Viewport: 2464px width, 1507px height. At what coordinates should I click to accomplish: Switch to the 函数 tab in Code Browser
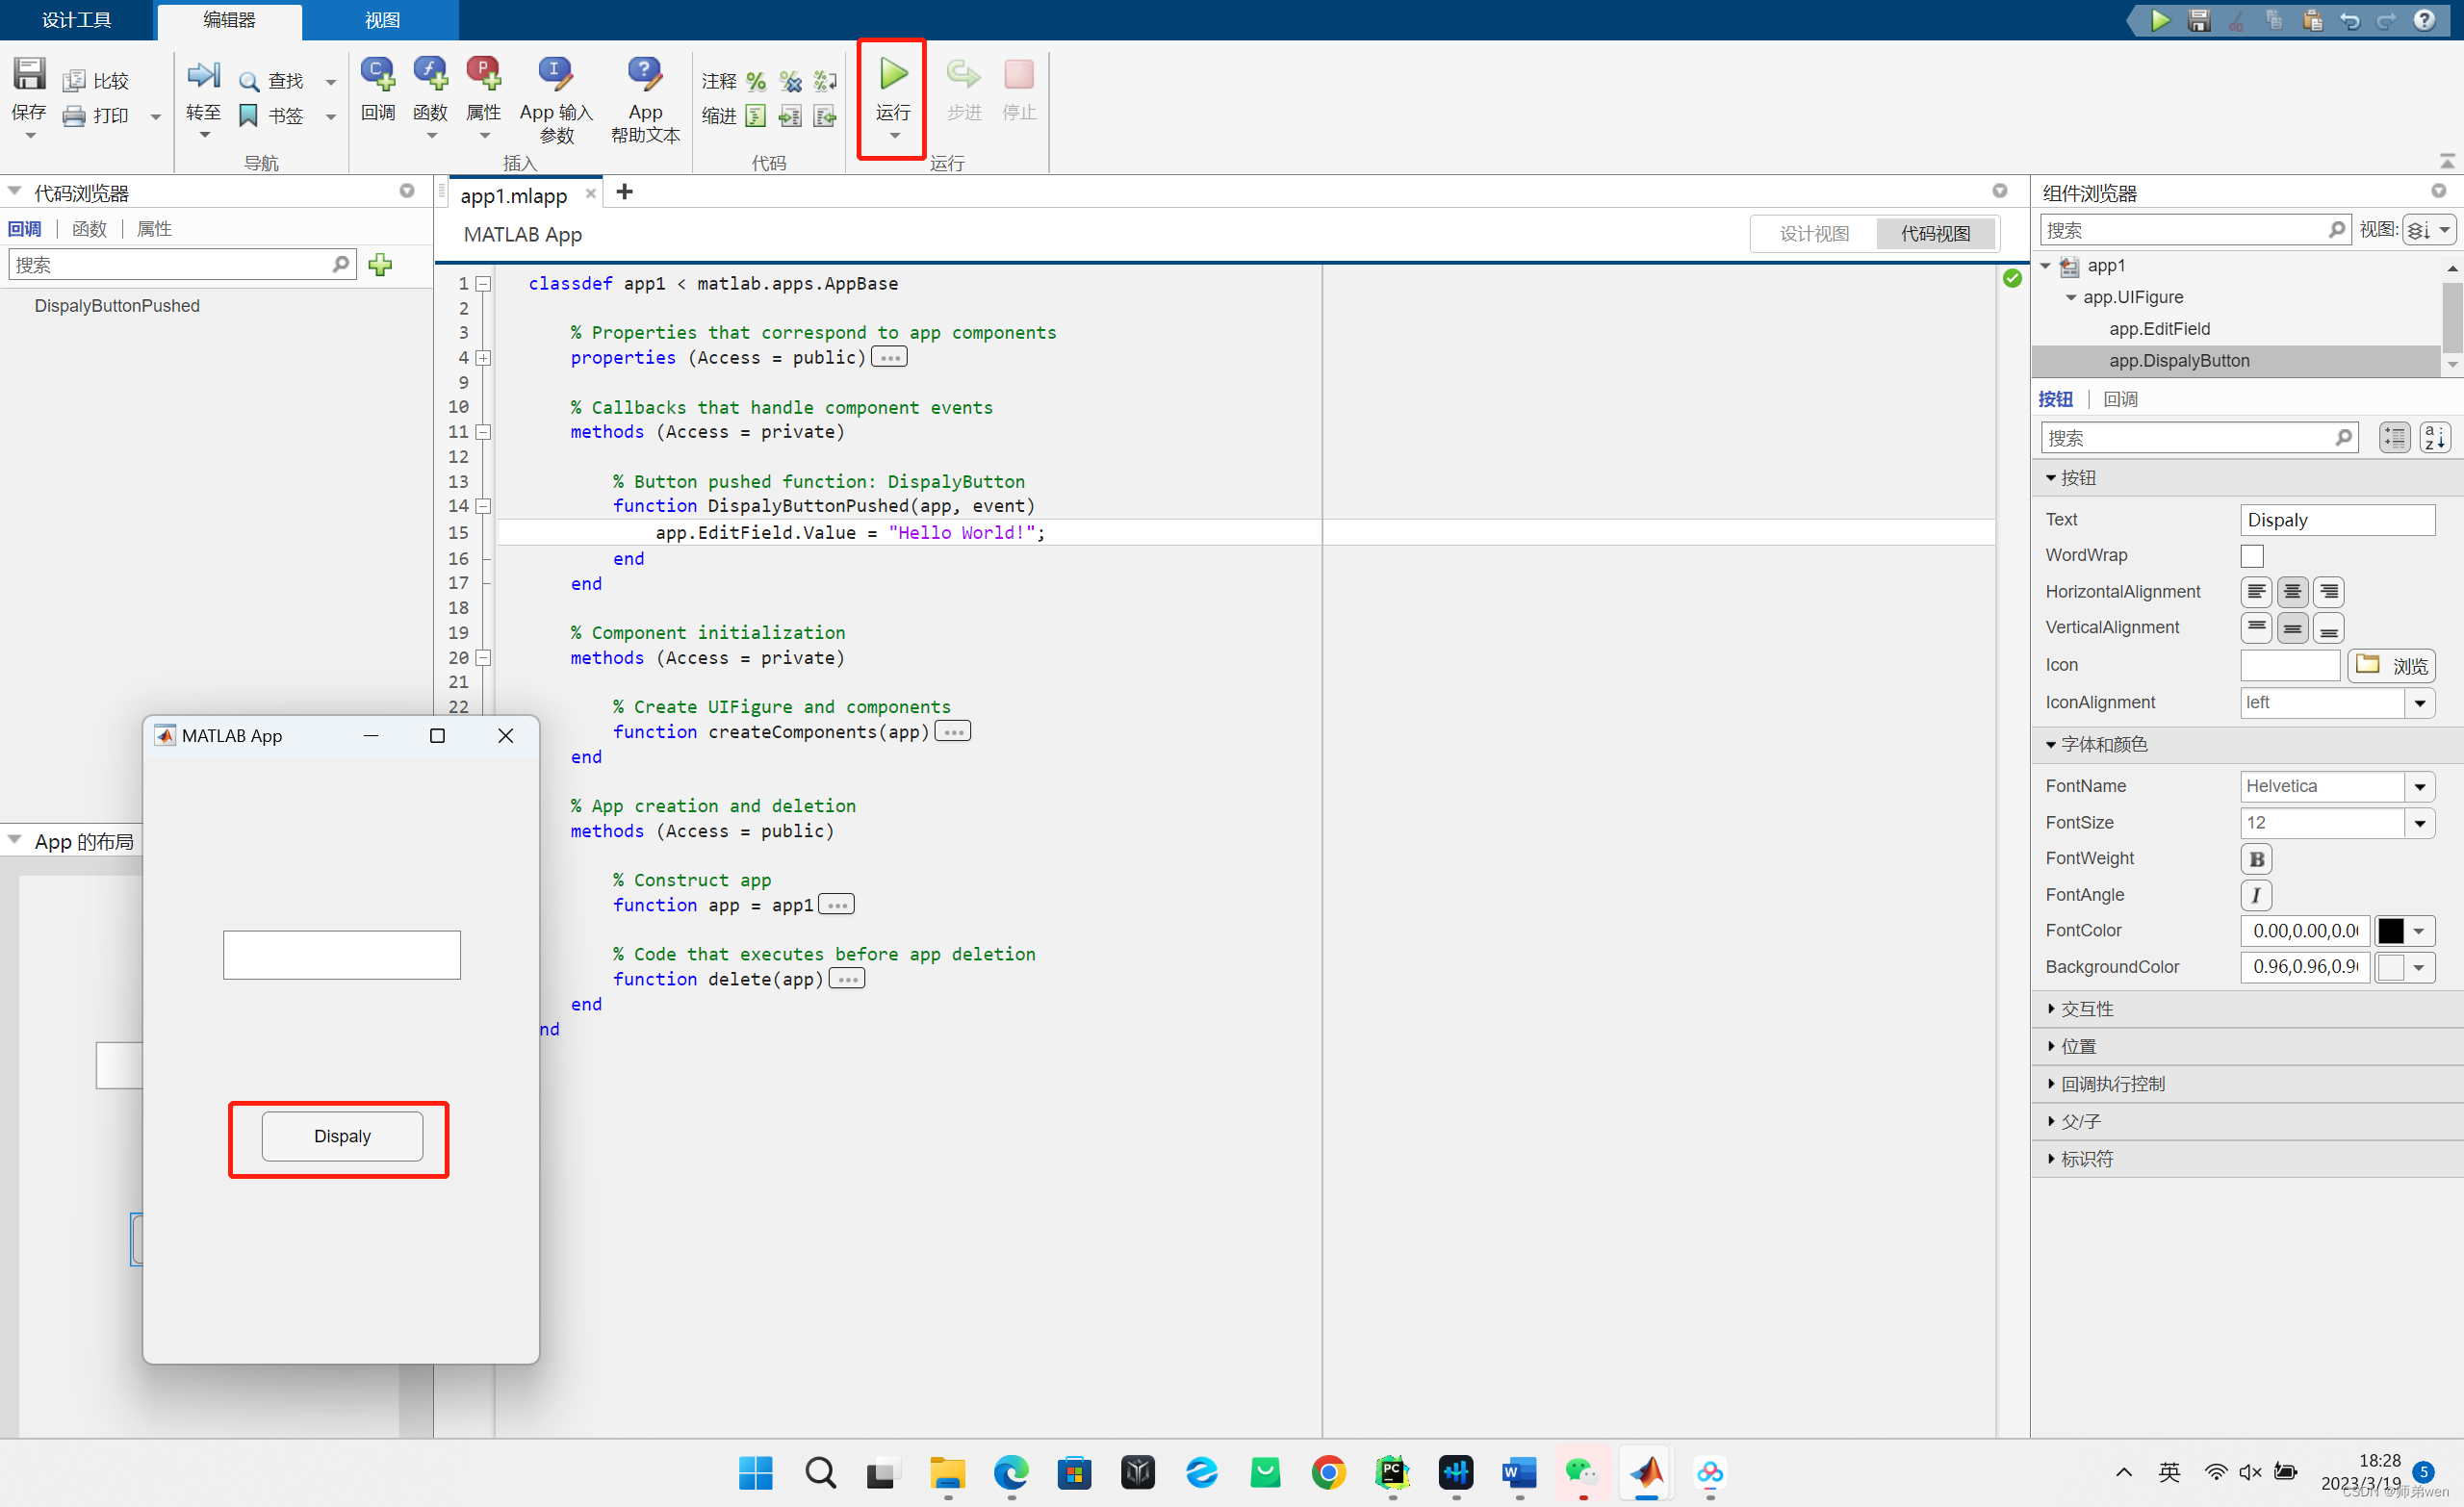(x=89, y=229)
